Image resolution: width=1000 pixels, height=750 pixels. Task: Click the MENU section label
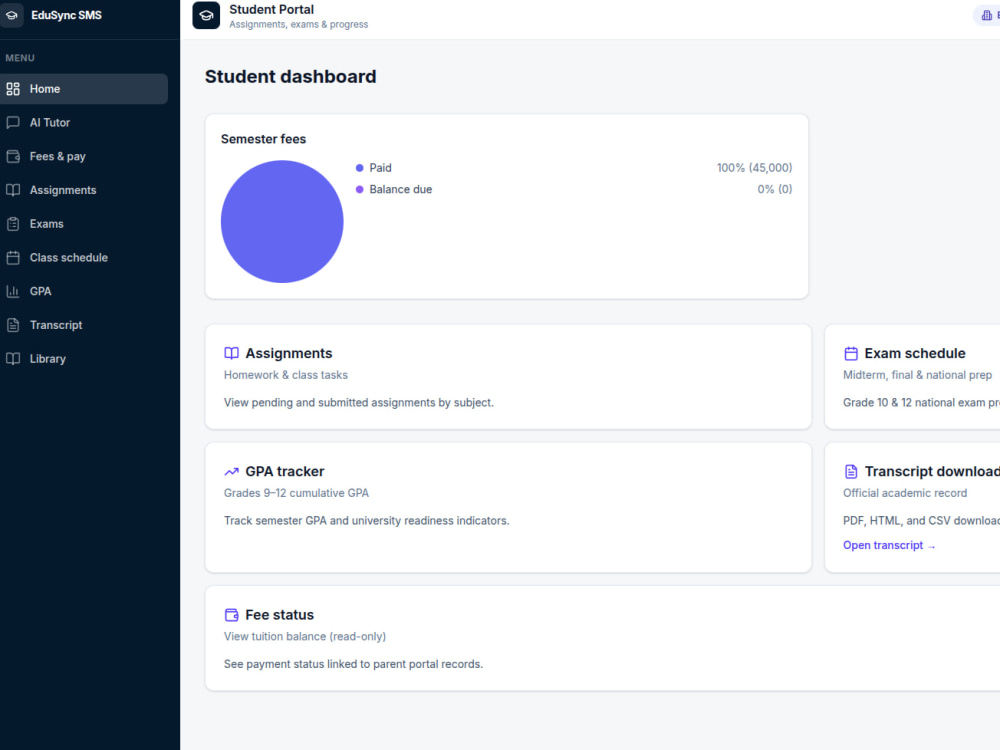(20, 58)
